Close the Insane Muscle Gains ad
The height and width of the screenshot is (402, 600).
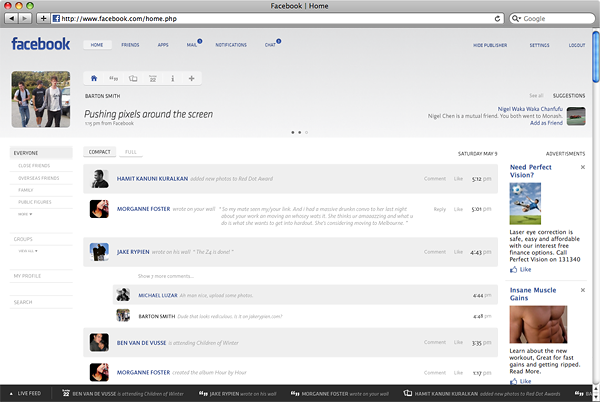(x=583, y=290)
